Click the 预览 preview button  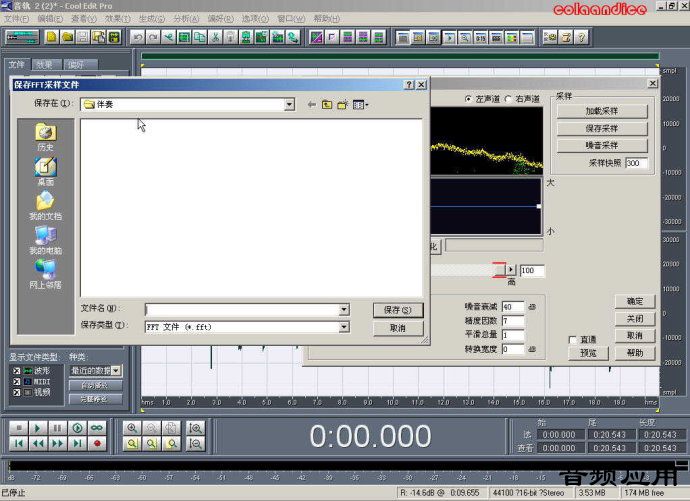588,353
